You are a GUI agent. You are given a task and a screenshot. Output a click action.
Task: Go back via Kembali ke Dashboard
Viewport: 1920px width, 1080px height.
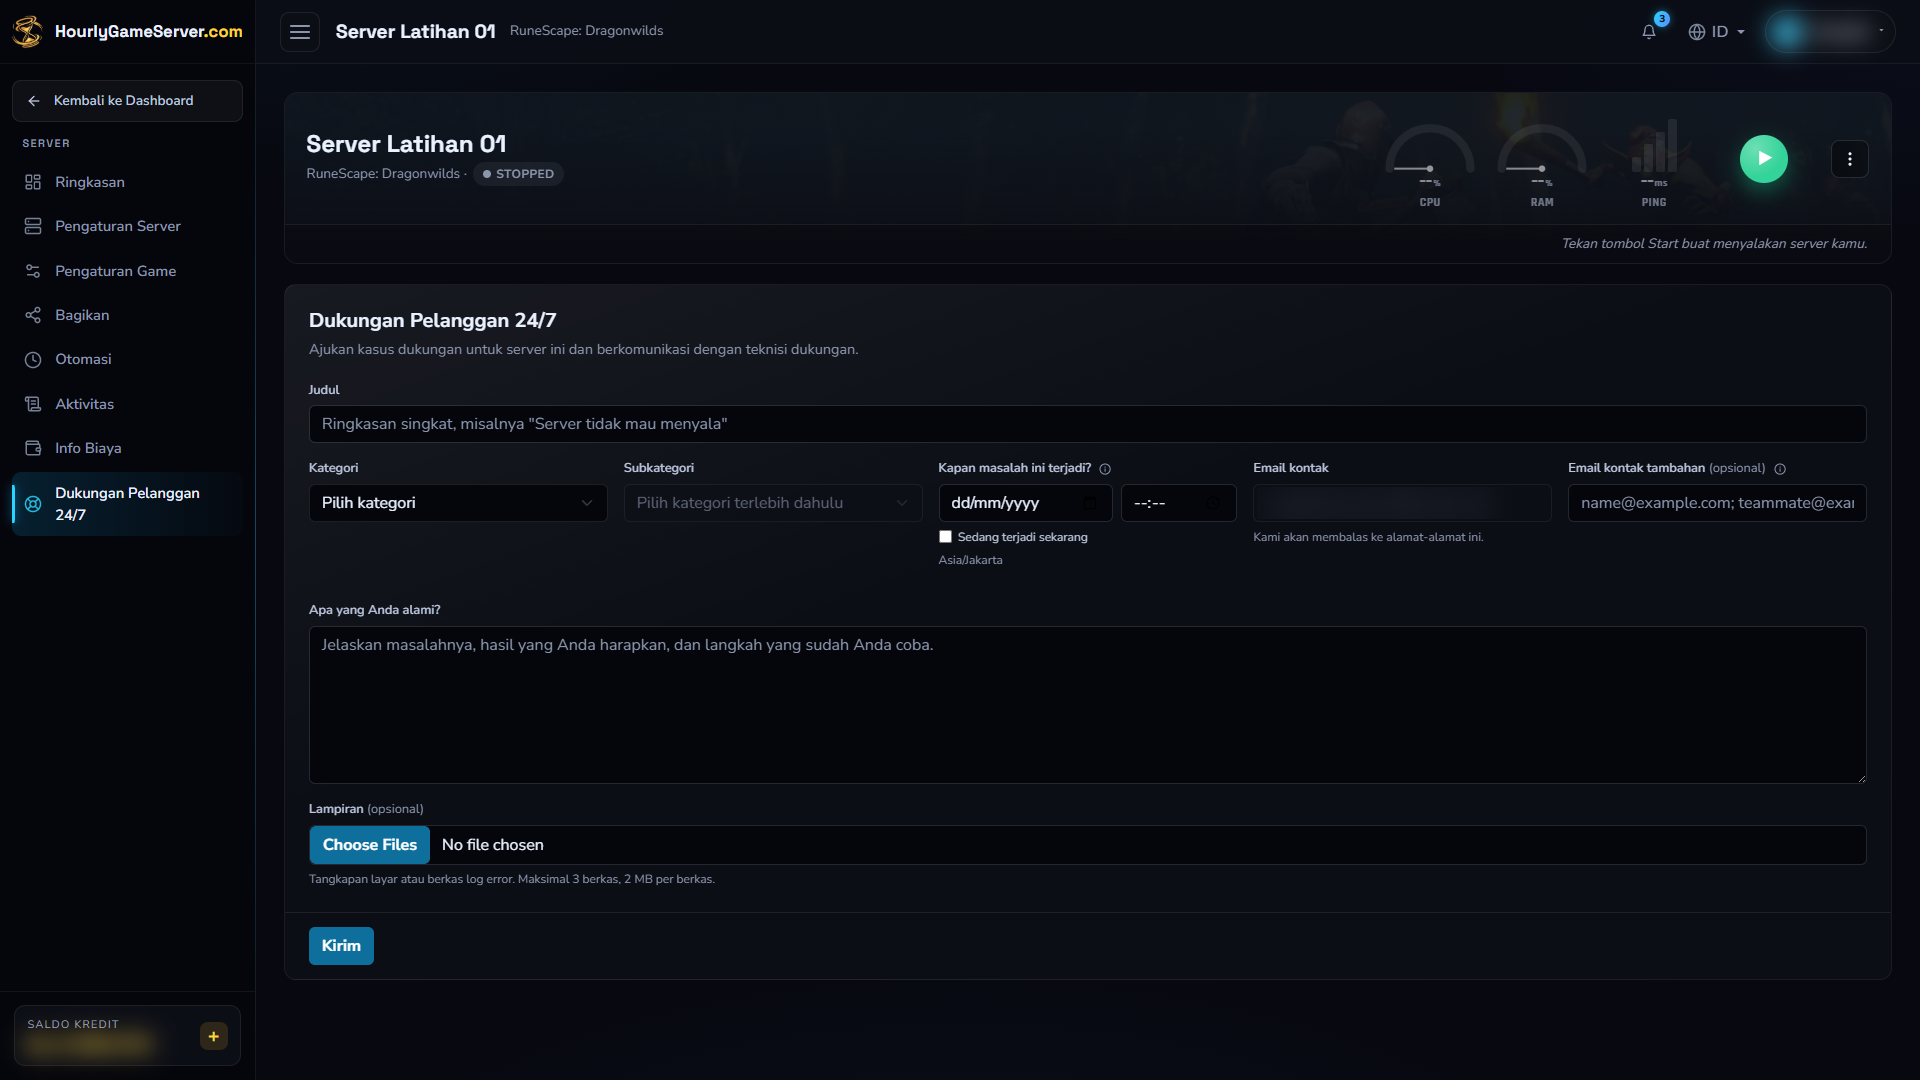[127, 101]
